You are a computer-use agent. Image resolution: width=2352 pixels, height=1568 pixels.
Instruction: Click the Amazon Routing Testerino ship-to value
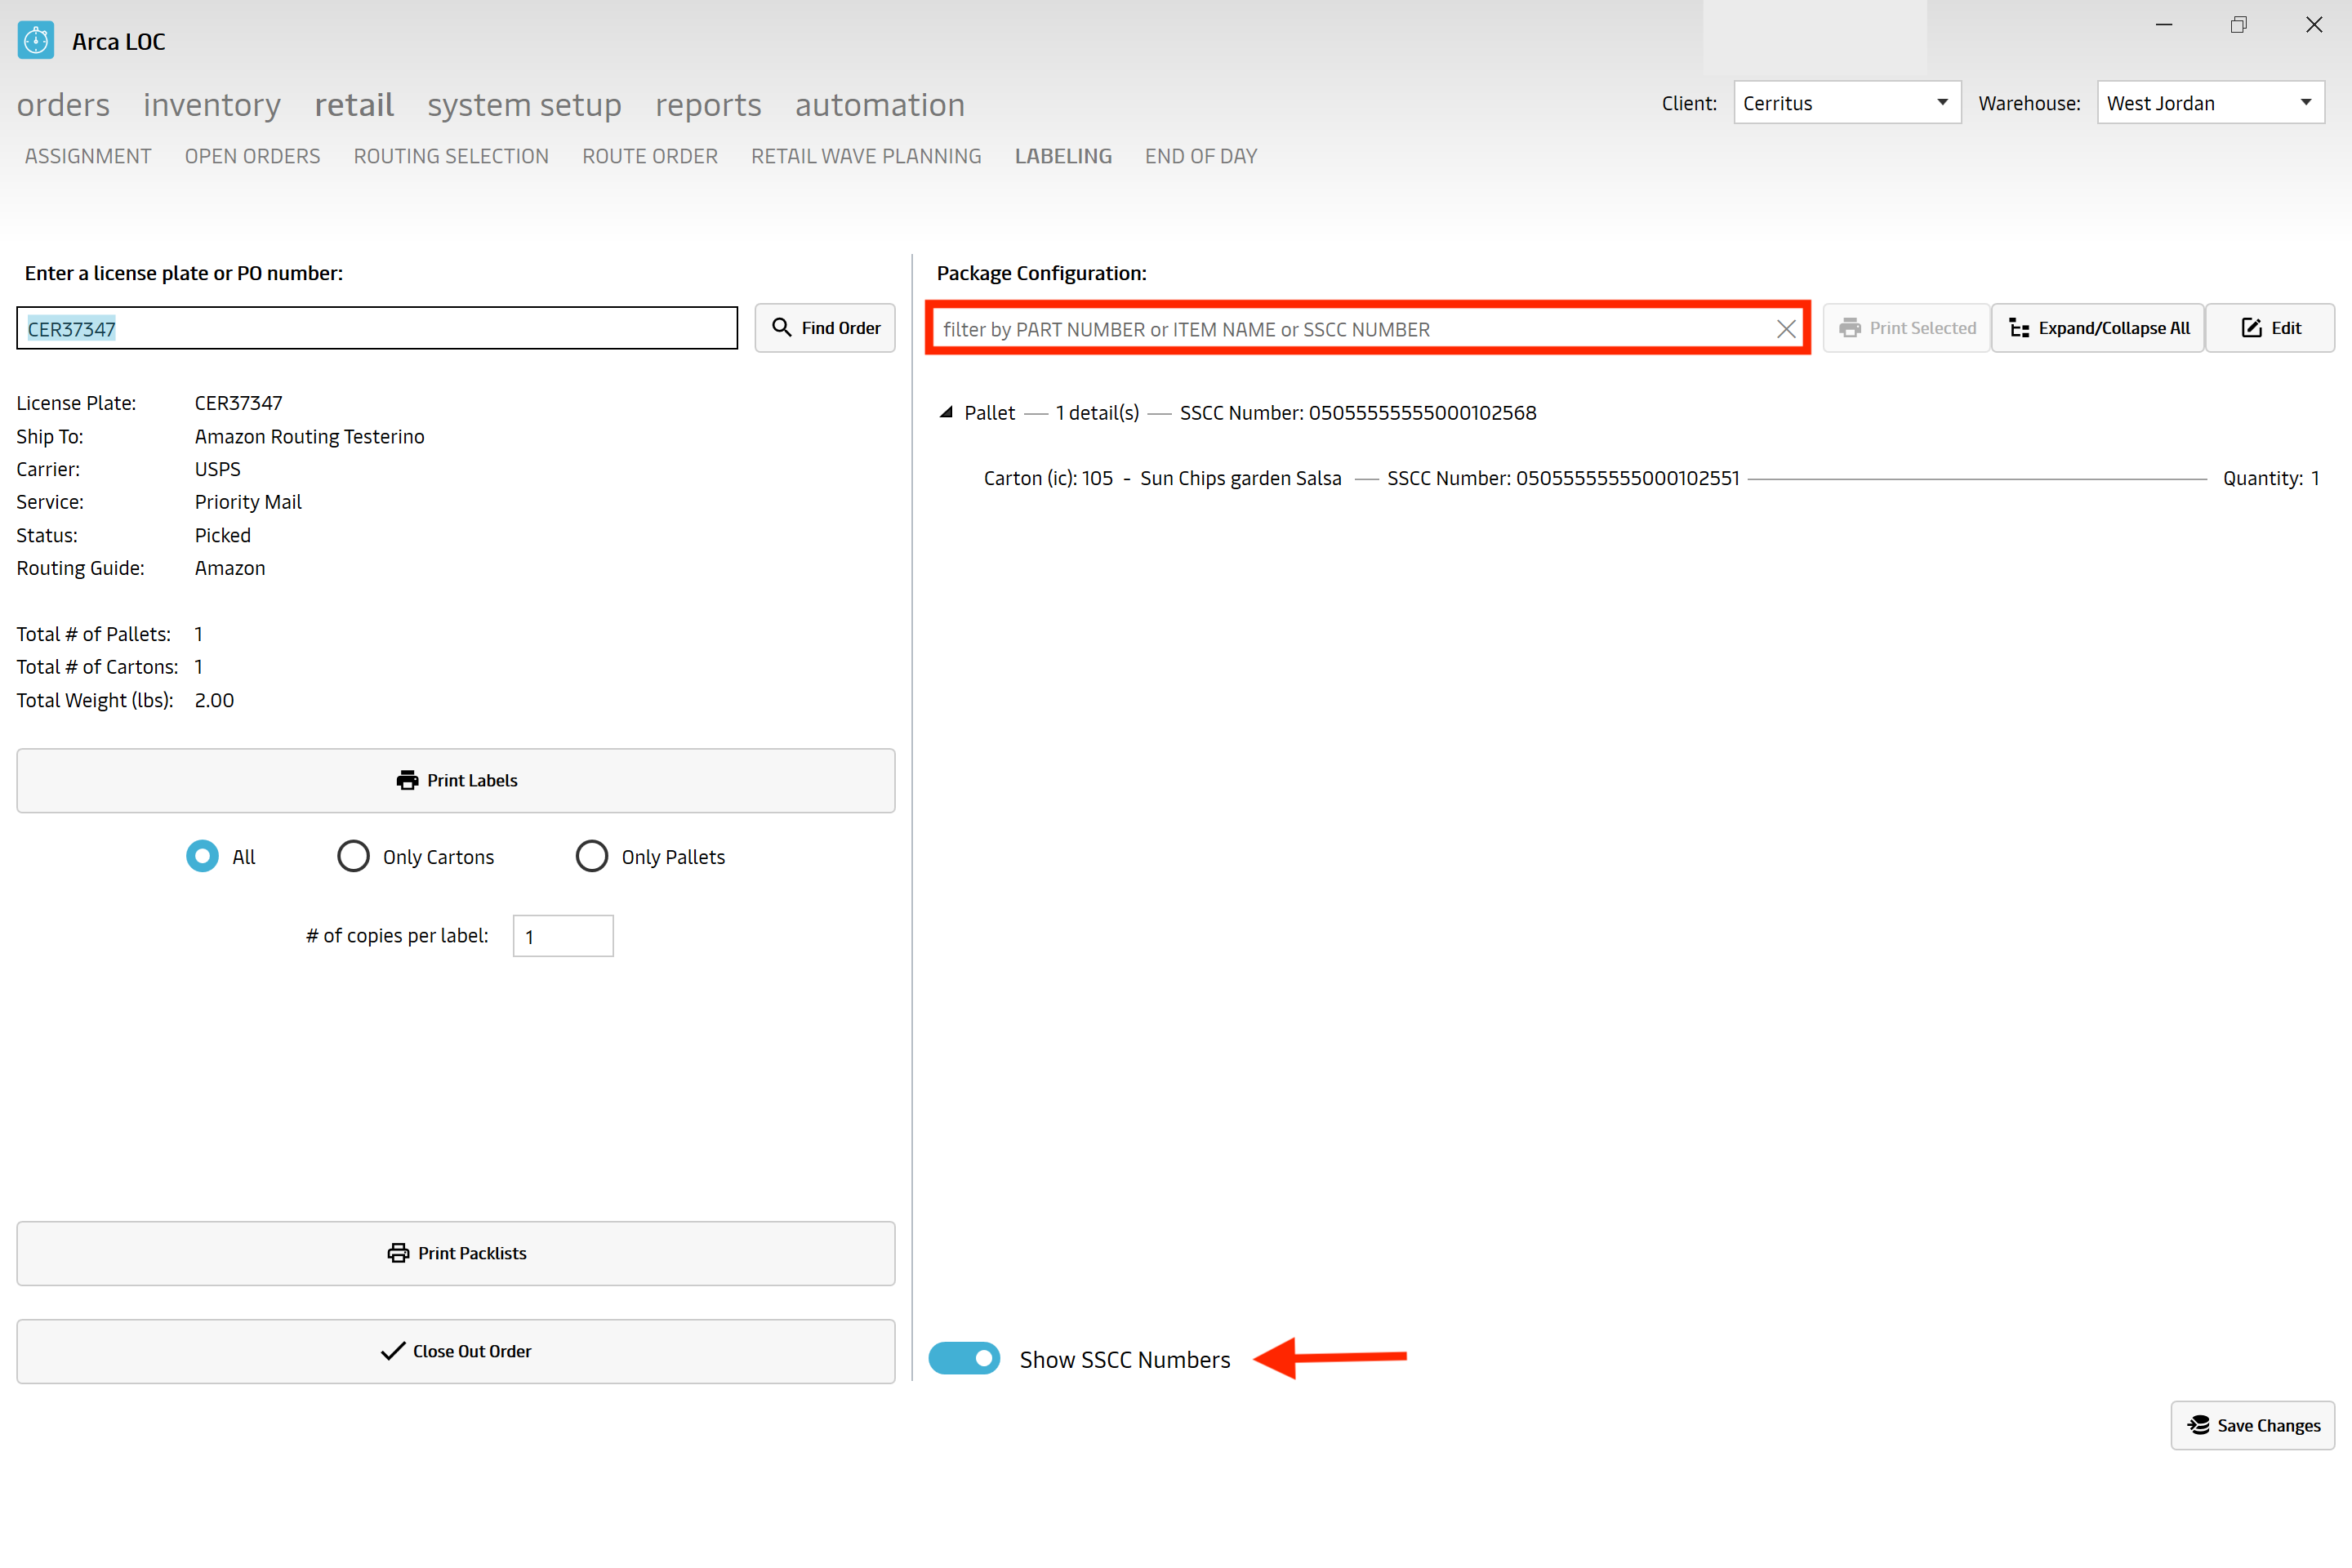click(309, 436)
